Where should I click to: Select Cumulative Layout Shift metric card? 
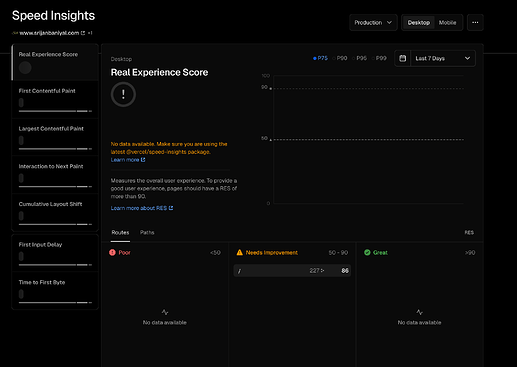click(x=55, y=213)
